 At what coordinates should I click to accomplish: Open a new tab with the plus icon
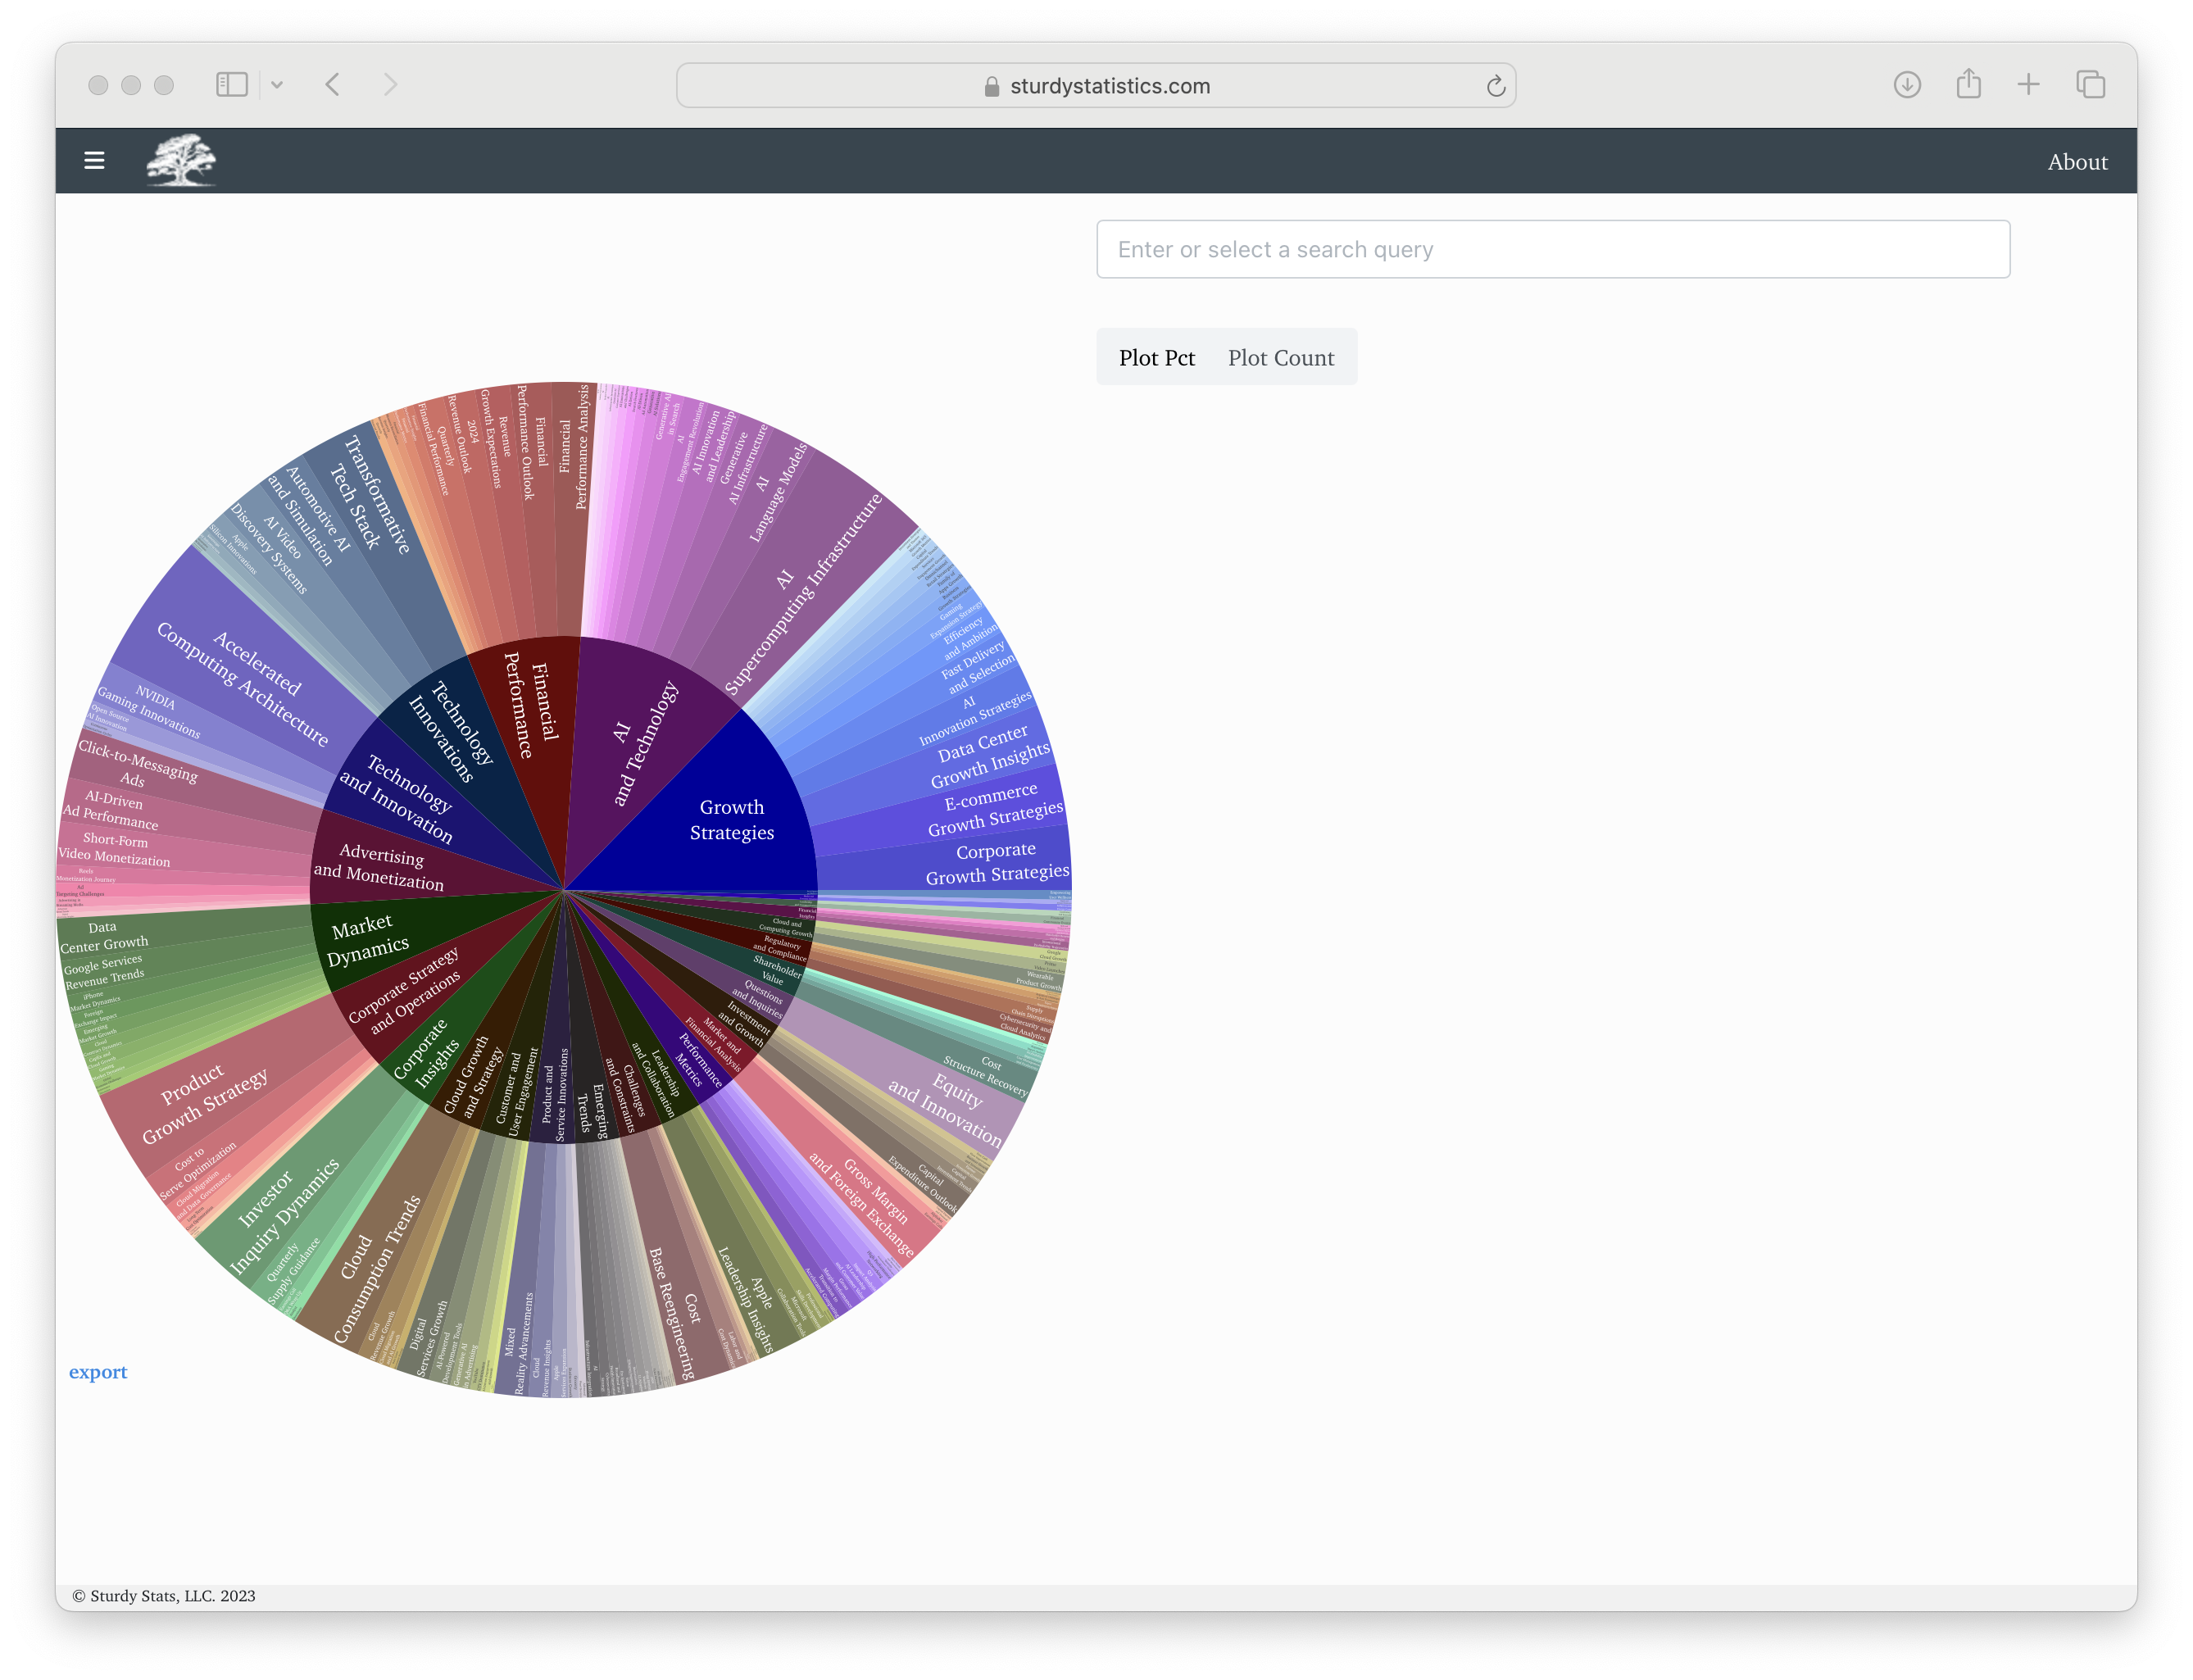tap(2028, 85)
